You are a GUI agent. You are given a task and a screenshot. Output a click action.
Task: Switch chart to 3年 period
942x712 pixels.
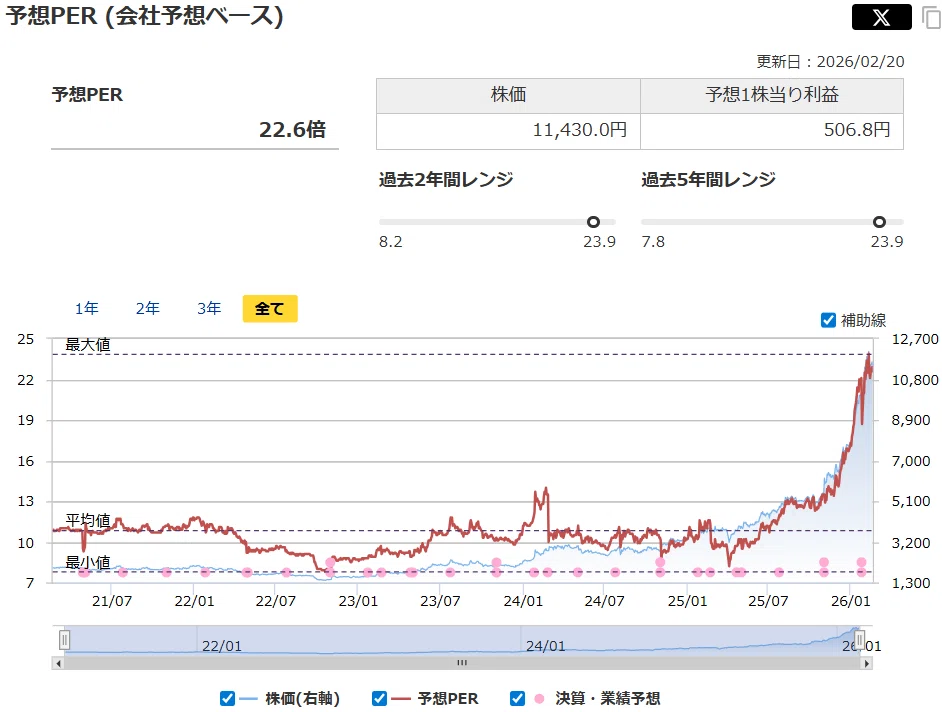209,308
